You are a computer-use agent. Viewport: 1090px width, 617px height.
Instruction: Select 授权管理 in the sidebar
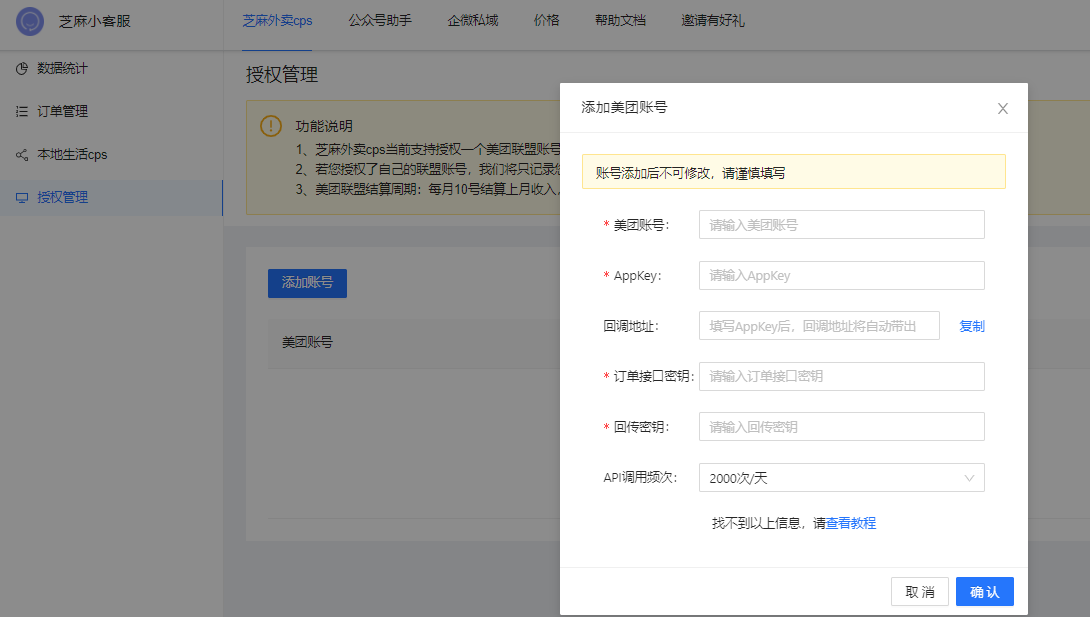click(x=111, y=197)
